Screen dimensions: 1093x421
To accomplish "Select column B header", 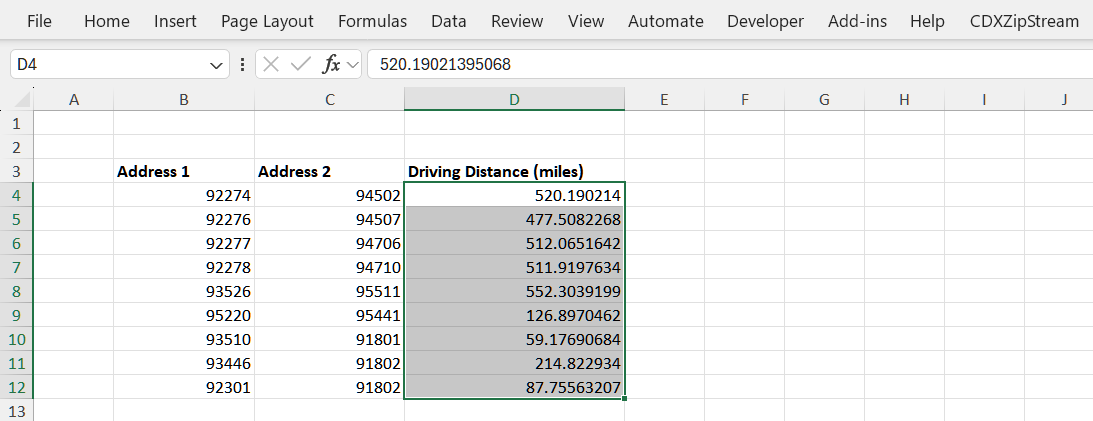I will point(184,100).
